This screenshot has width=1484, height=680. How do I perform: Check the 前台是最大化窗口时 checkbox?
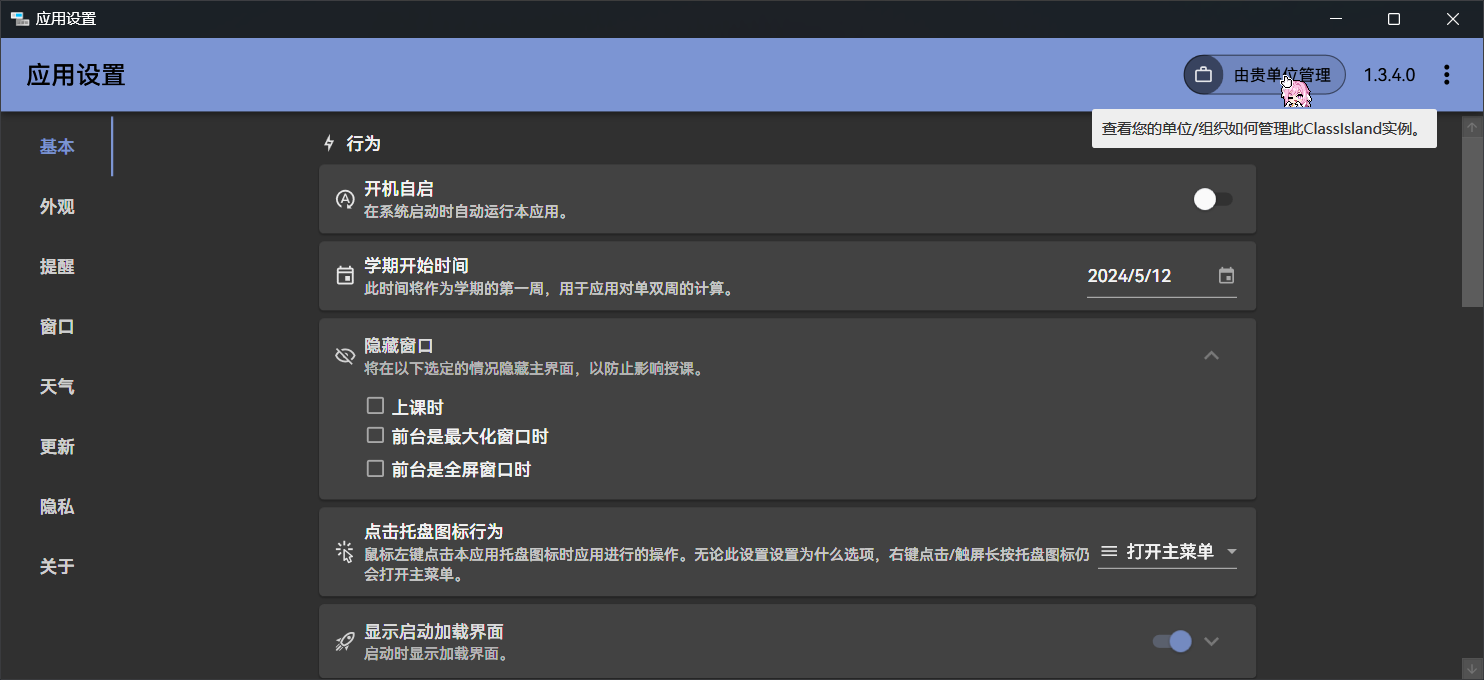(375, 436)
